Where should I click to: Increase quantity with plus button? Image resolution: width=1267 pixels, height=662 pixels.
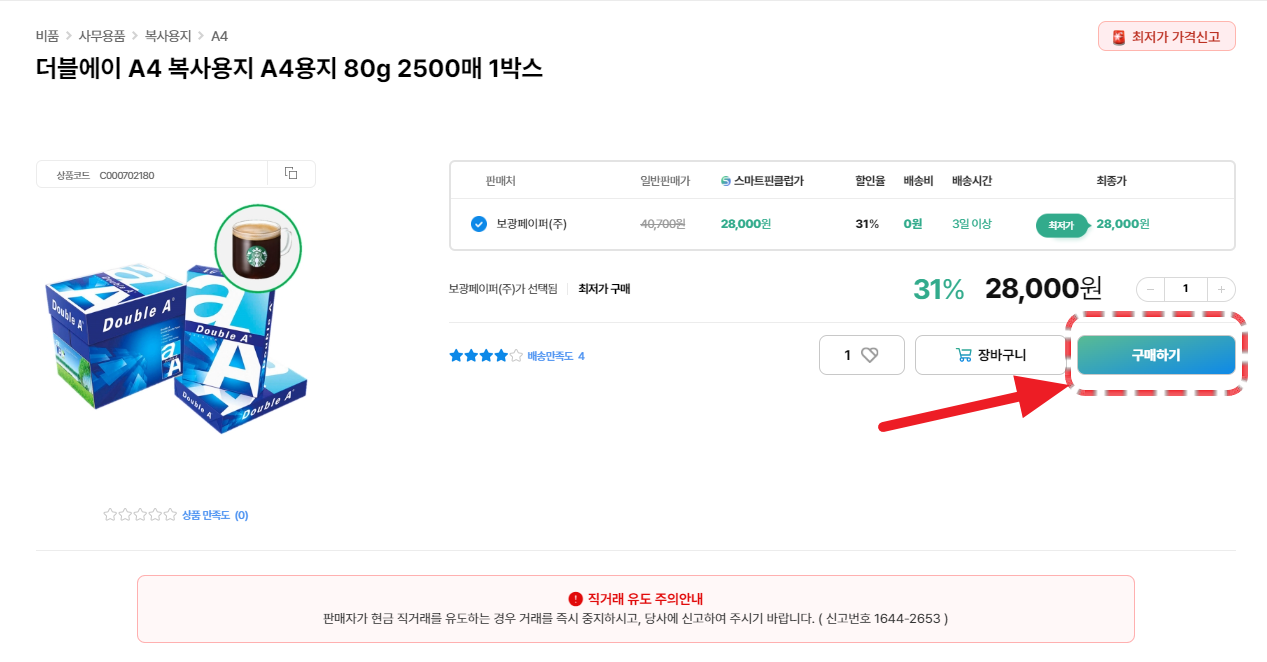pos(1221,289)
